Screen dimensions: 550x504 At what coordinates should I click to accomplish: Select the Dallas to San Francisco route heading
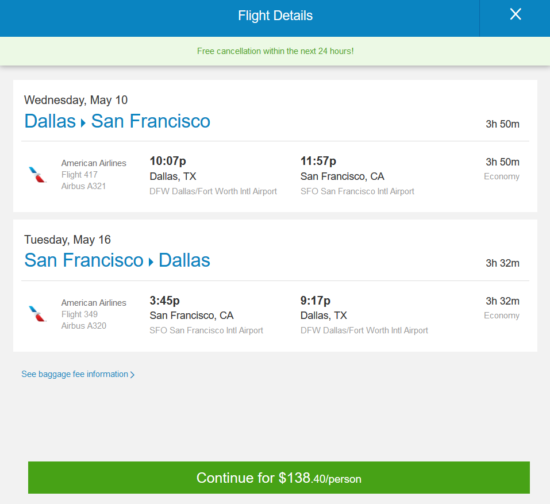click(x=117, y=121)
